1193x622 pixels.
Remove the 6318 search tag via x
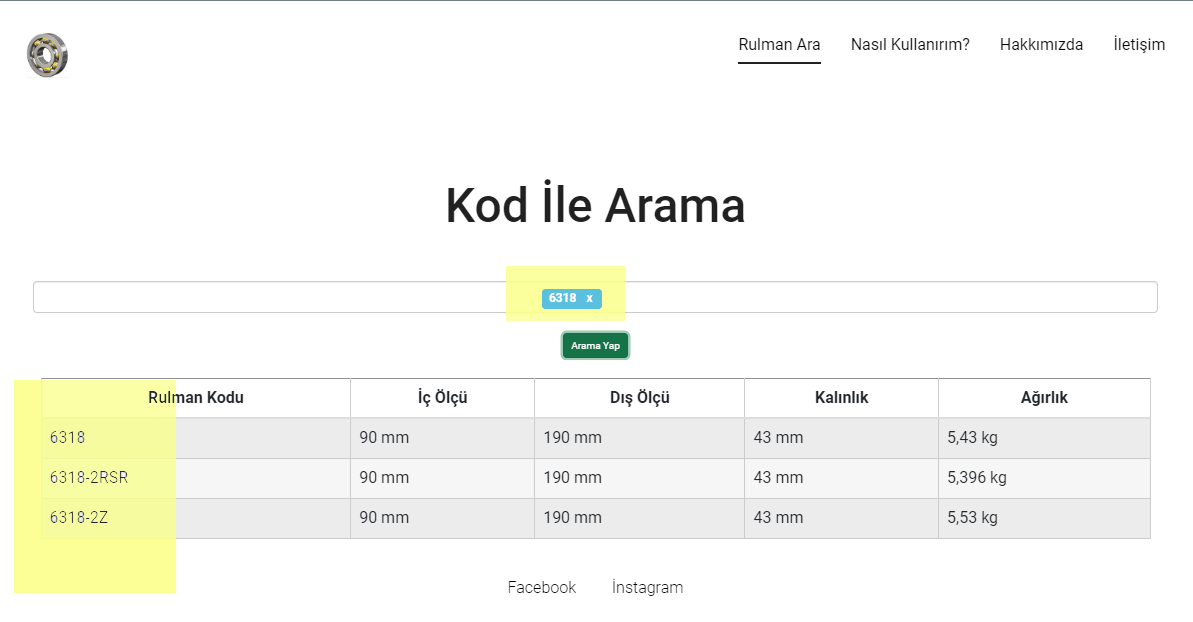[x=589, y=298]
